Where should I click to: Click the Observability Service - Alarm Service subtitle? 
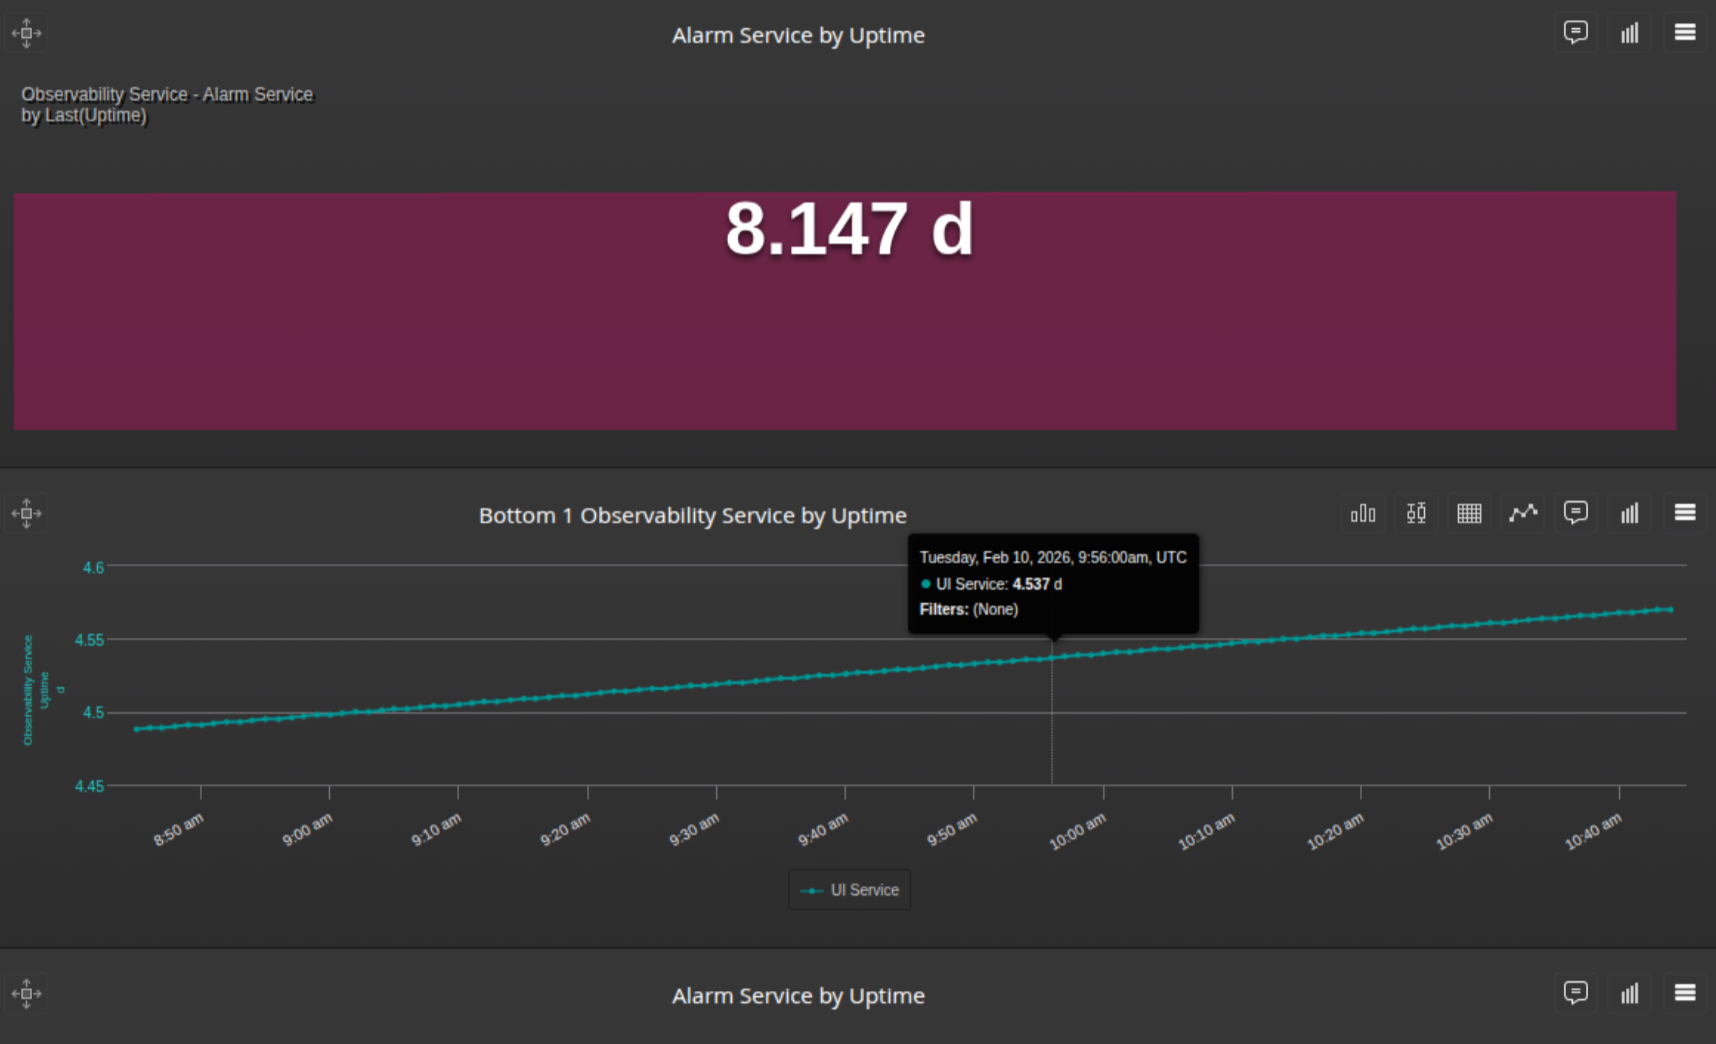(x=166, y=104)
